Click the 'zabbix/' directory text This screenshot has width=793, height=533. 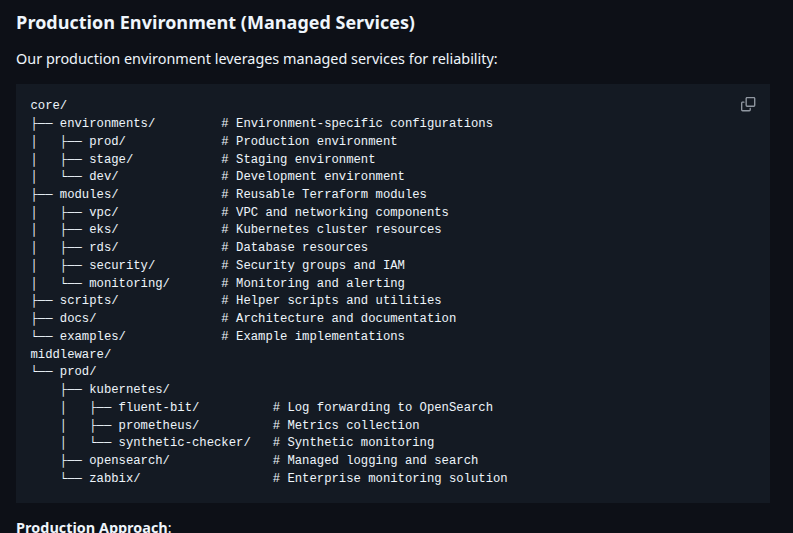point(115,478)
